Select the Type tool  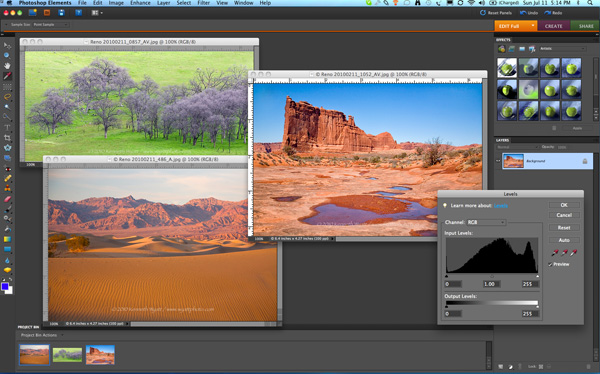pos(7,127)
